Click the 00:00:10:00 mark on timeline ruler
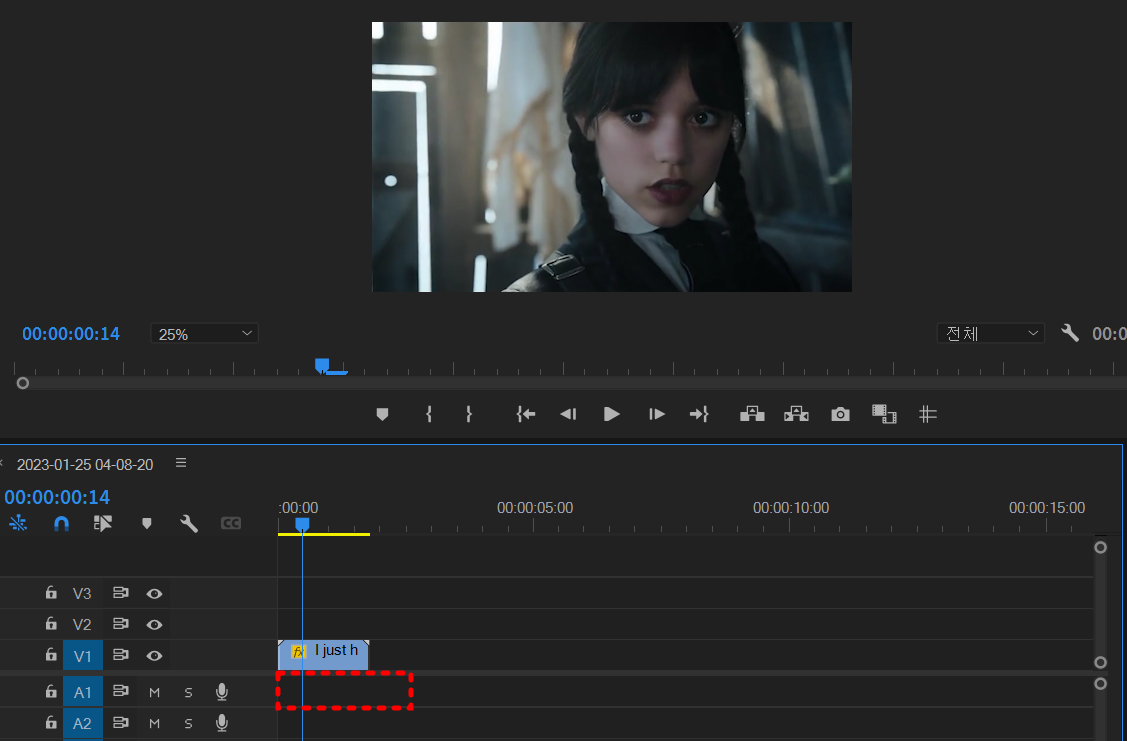 coord(791,507)
